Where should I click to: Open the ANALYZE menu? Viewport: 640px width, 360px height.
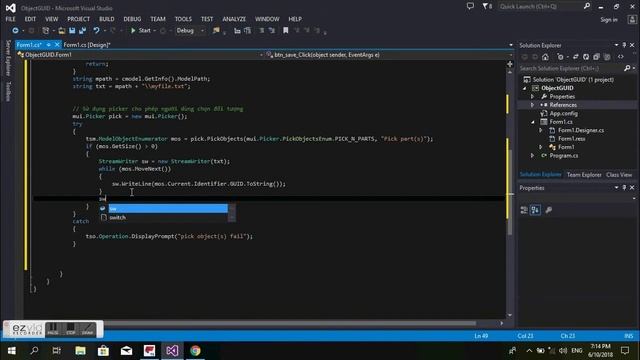click(x=234, y=19)
